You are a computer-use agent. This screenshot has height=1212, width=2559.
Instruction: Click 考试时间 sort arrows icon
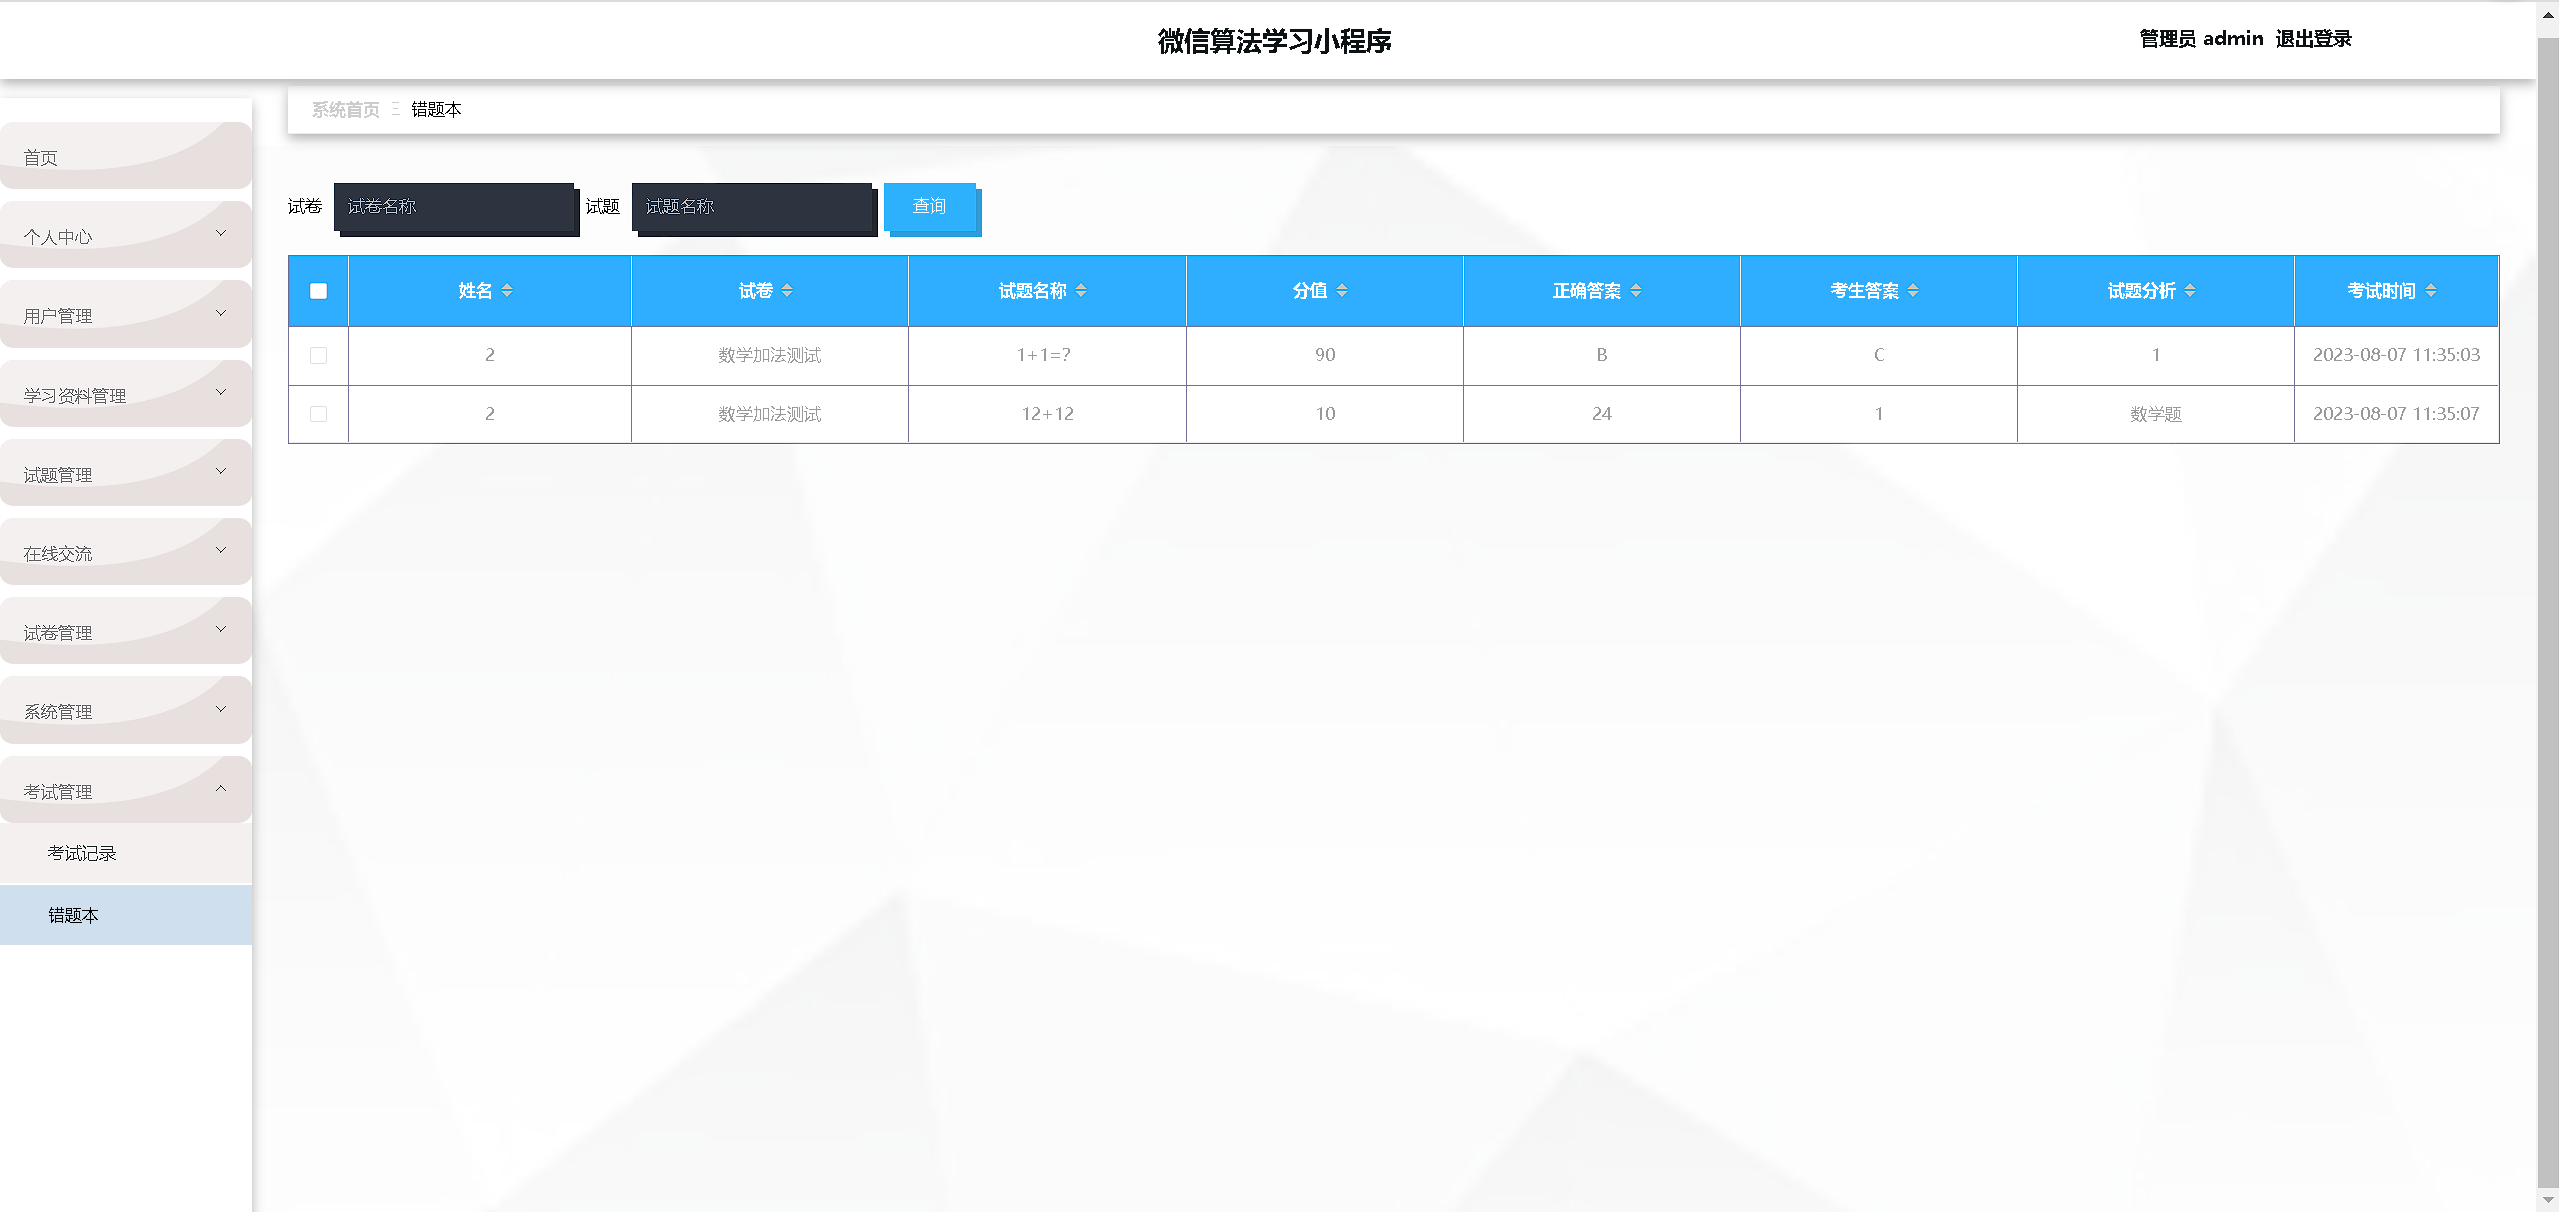pyautogui.click(x=2431, y=291)
